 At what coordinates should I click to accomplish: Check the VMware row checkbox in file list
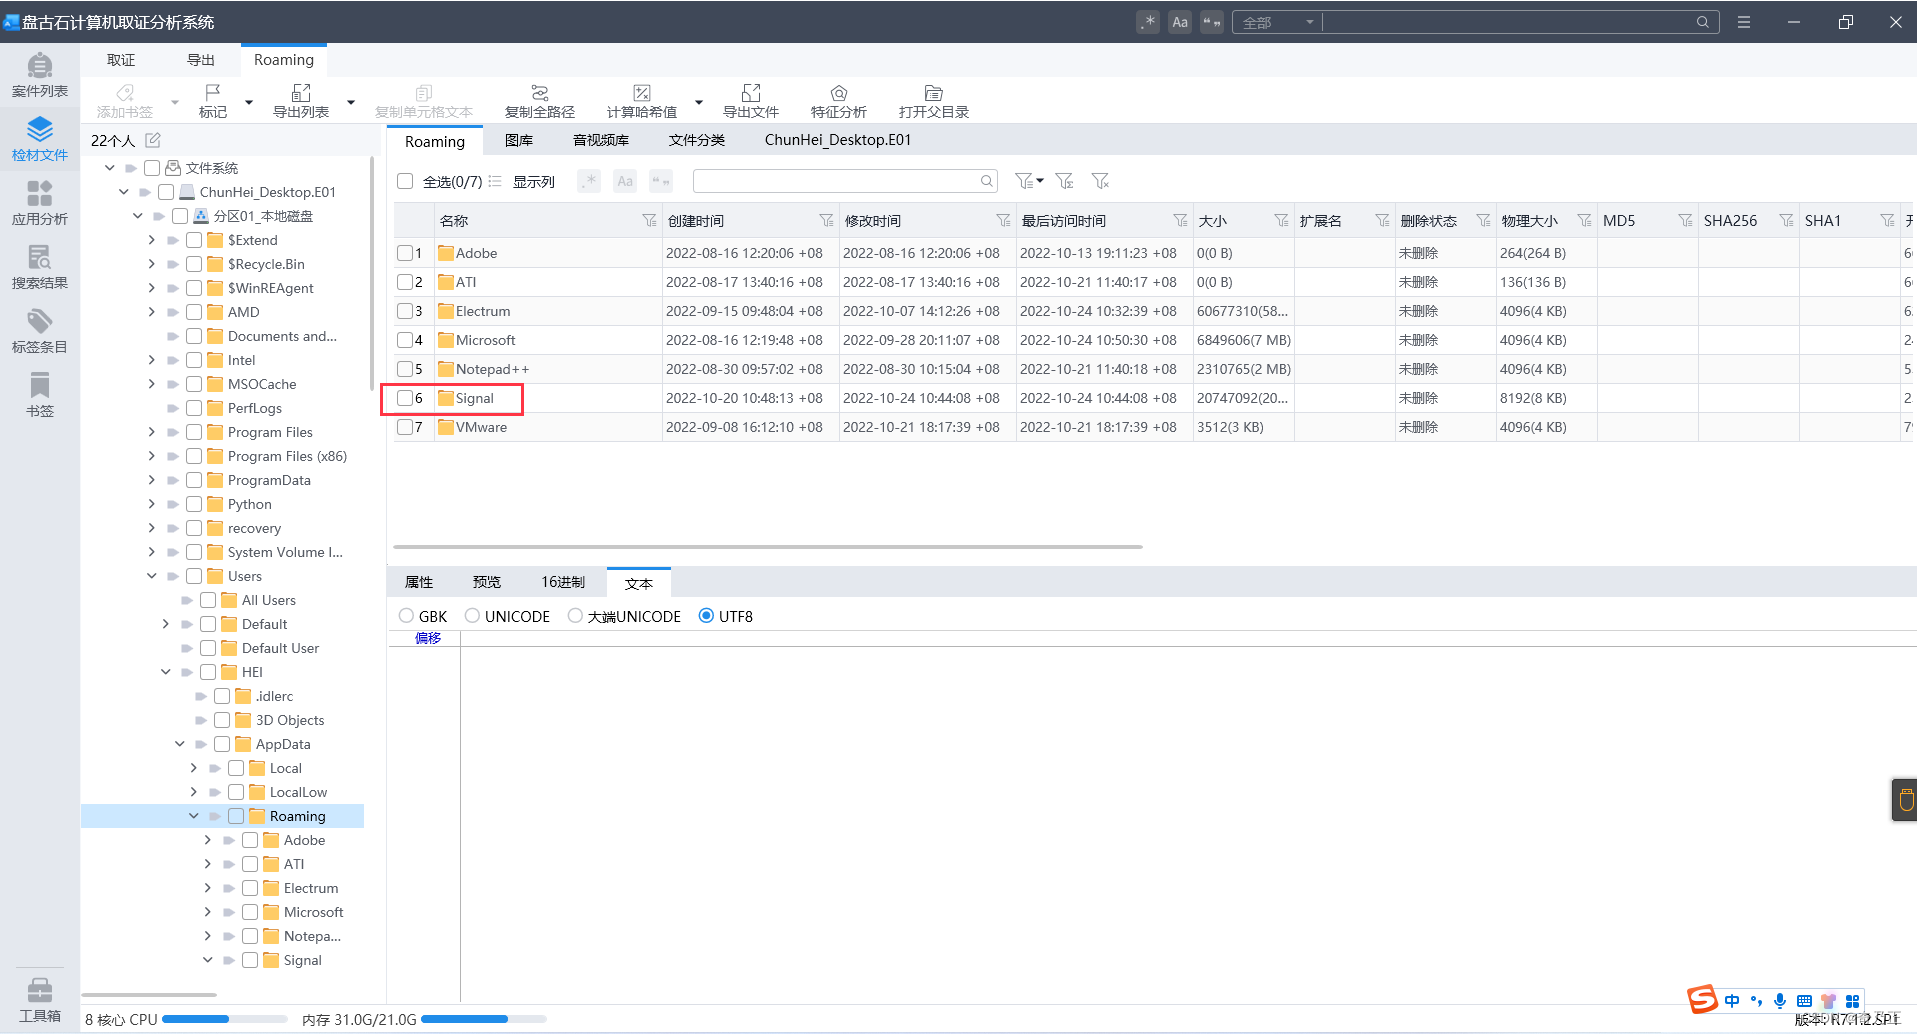pos(405,427)
